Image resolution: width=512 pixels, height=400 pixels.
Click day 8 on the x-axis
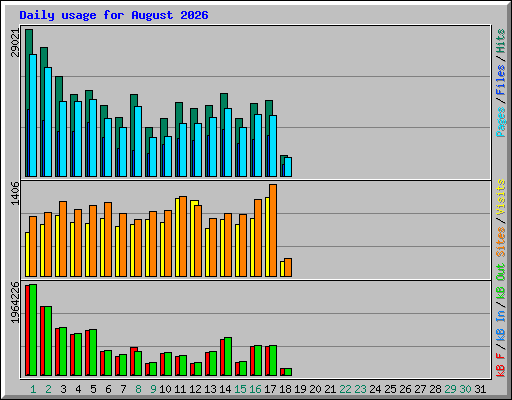(x=138, y=389)
